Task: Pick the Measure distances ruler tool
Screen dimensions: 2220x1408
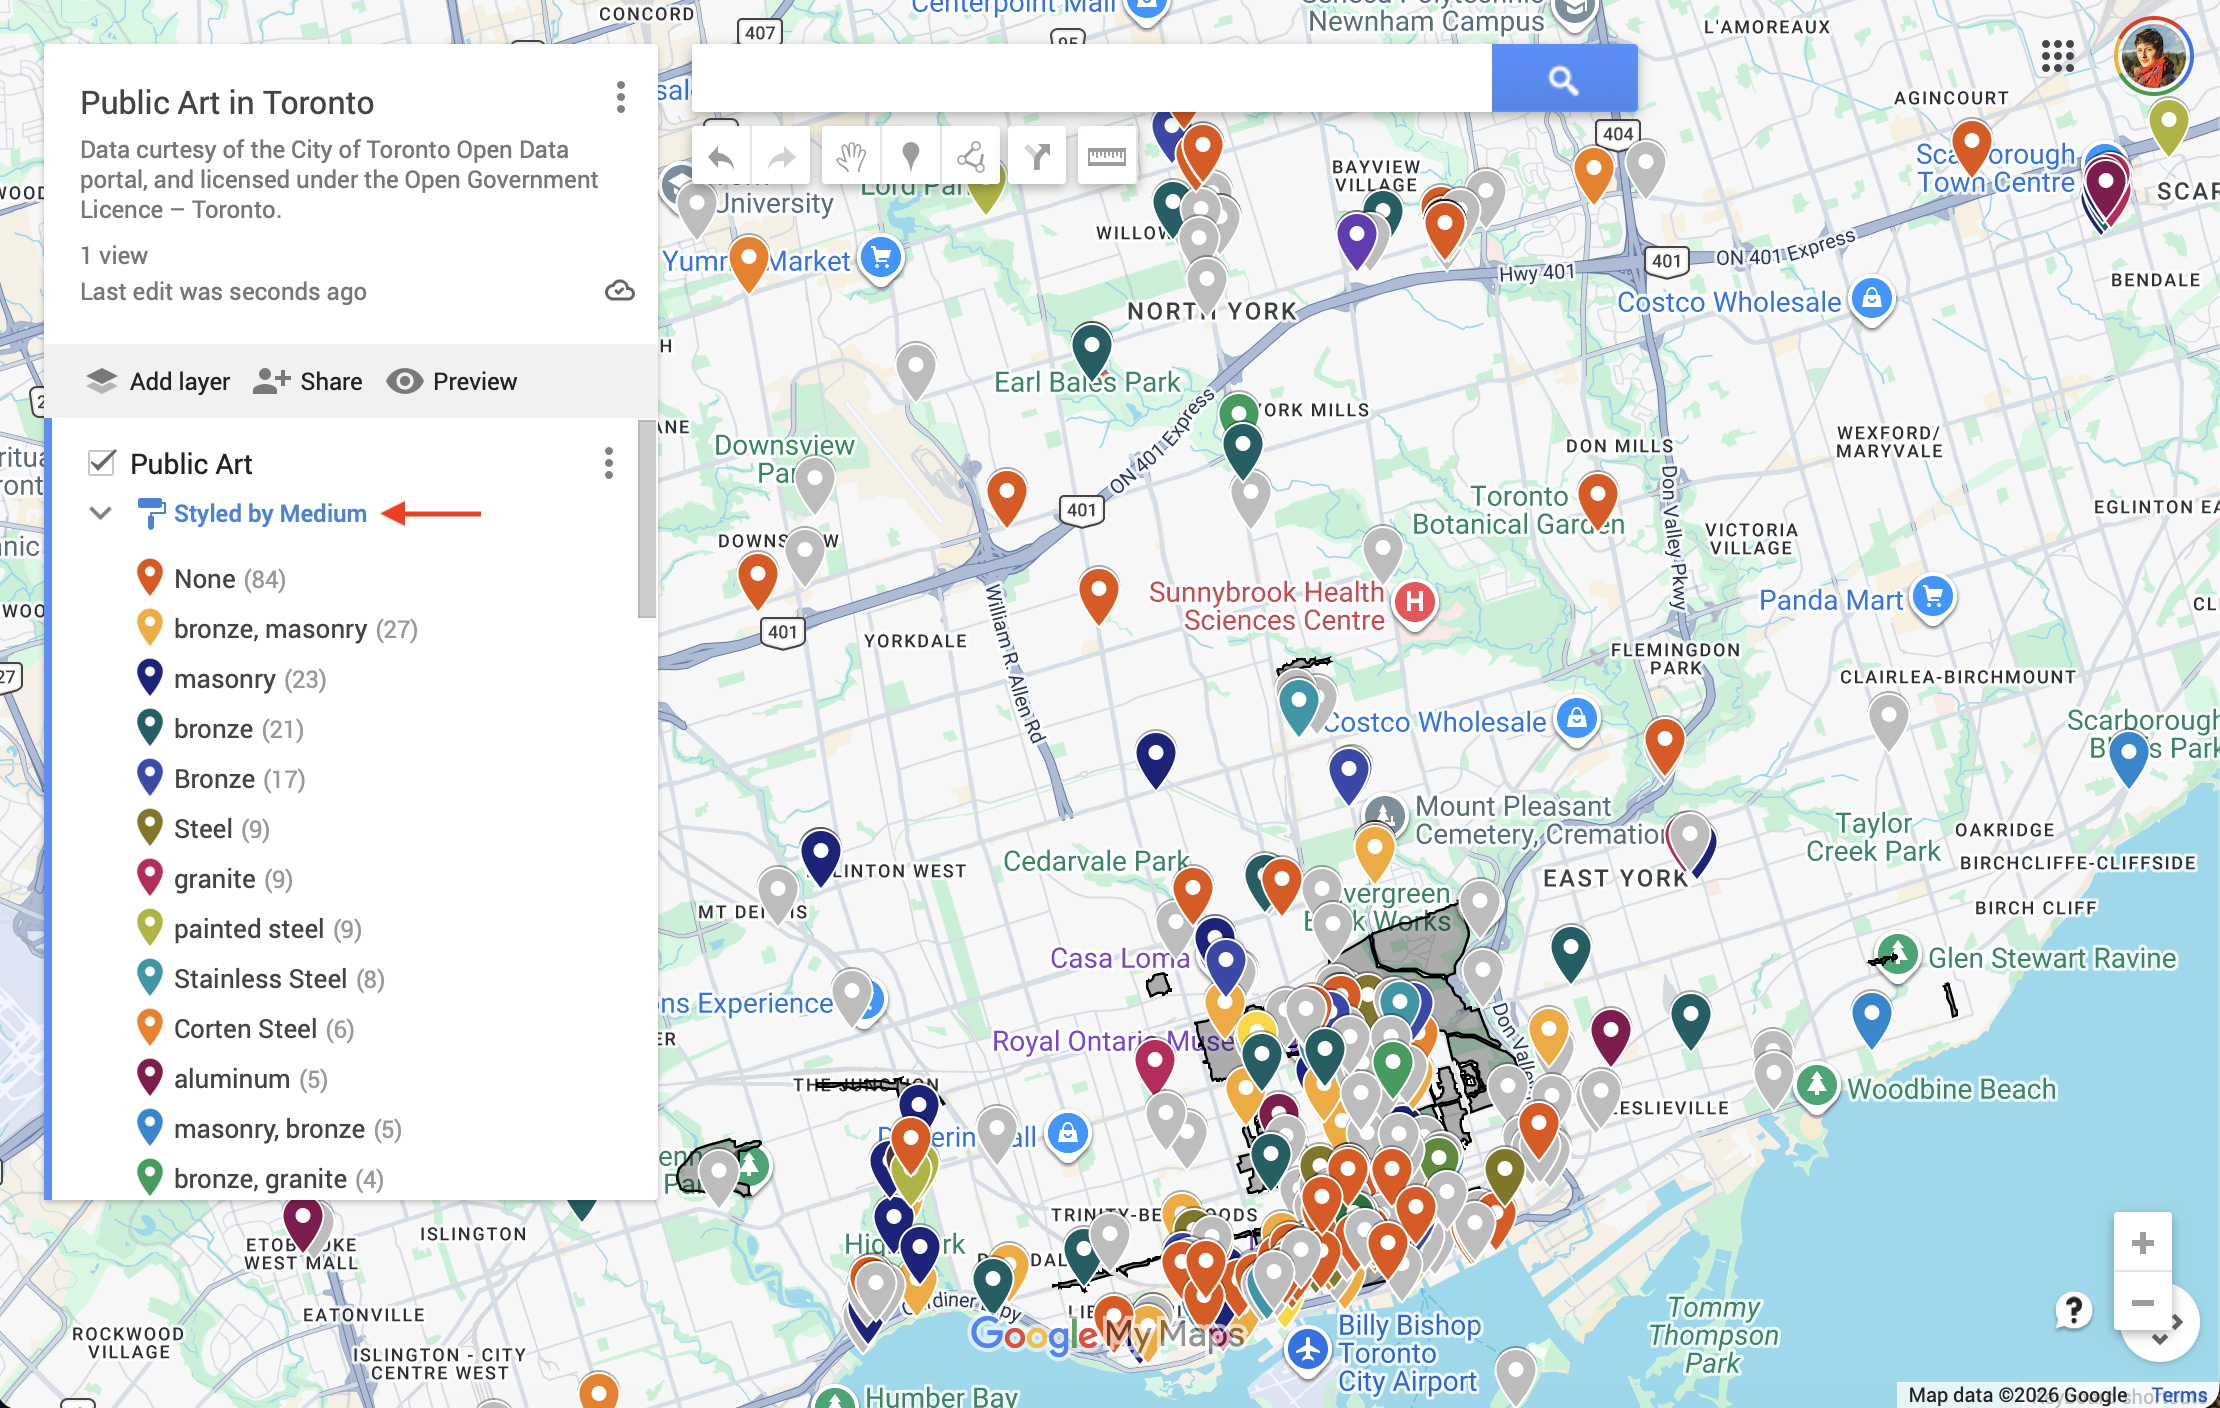Action: click(1106, 157)
